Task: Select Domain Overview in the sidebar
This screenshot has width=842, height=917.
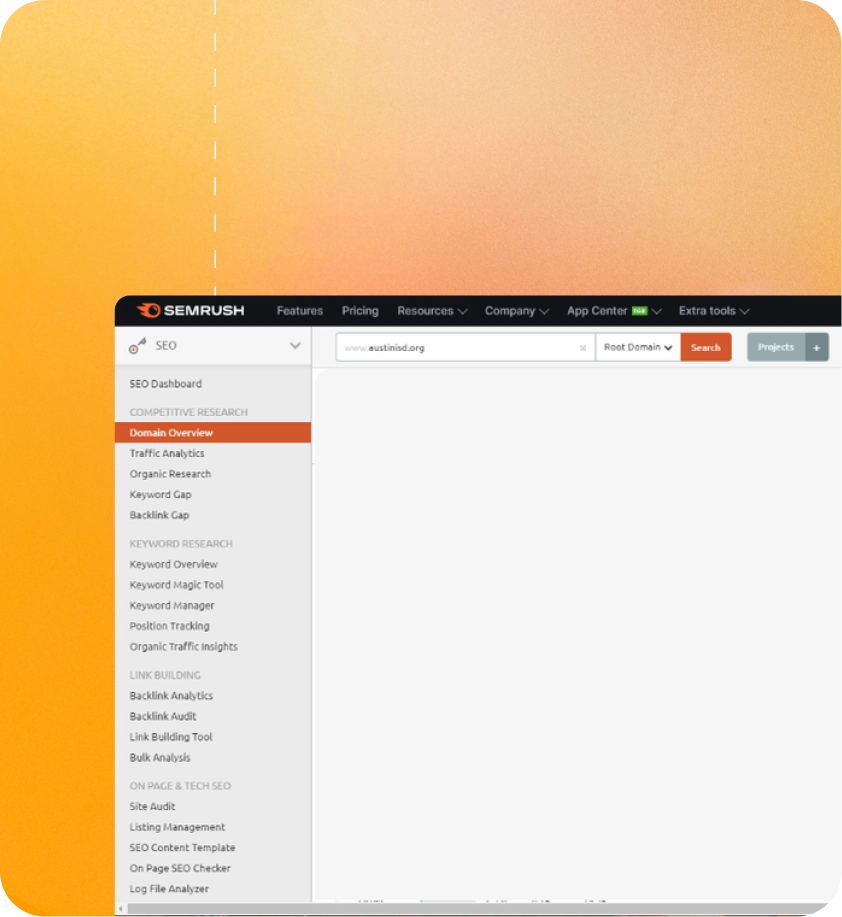Action: (171, 433)
